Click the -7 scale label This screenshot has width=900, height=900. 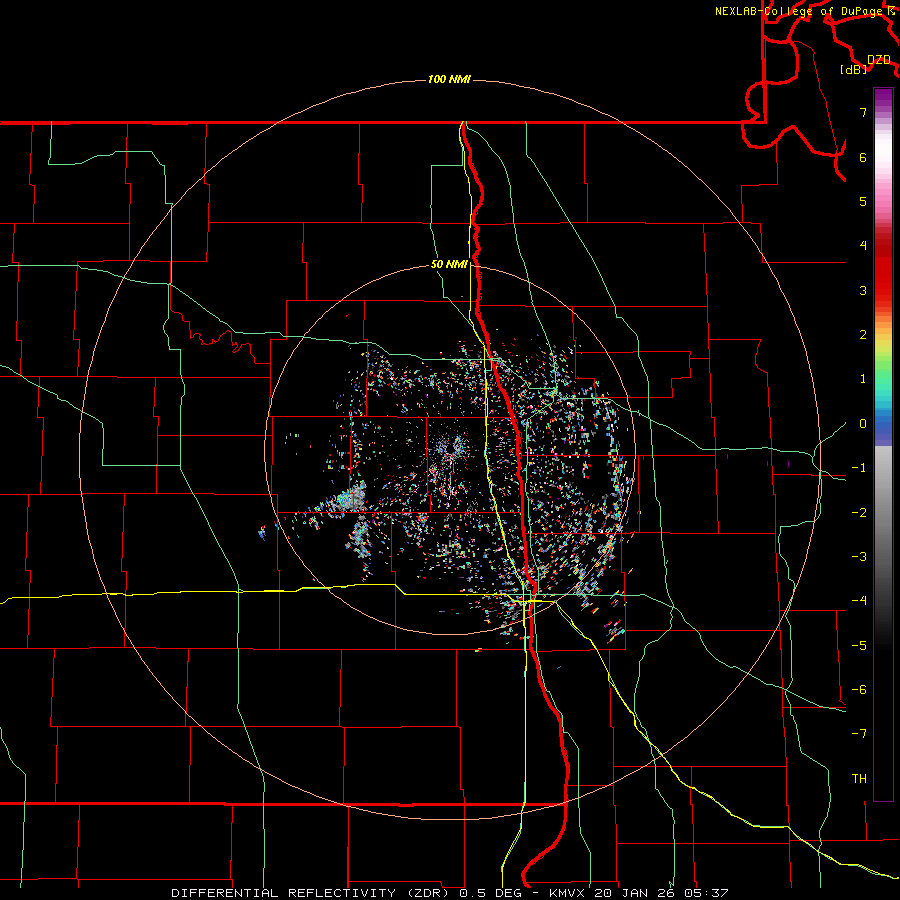pyautogui.click(x=859, y=734)
